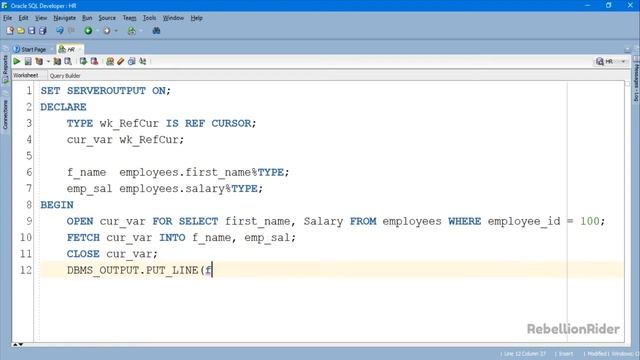Open the Edit menu
Image resolution: width=640 pixels, height=360 pixels.
coord(23,18)
